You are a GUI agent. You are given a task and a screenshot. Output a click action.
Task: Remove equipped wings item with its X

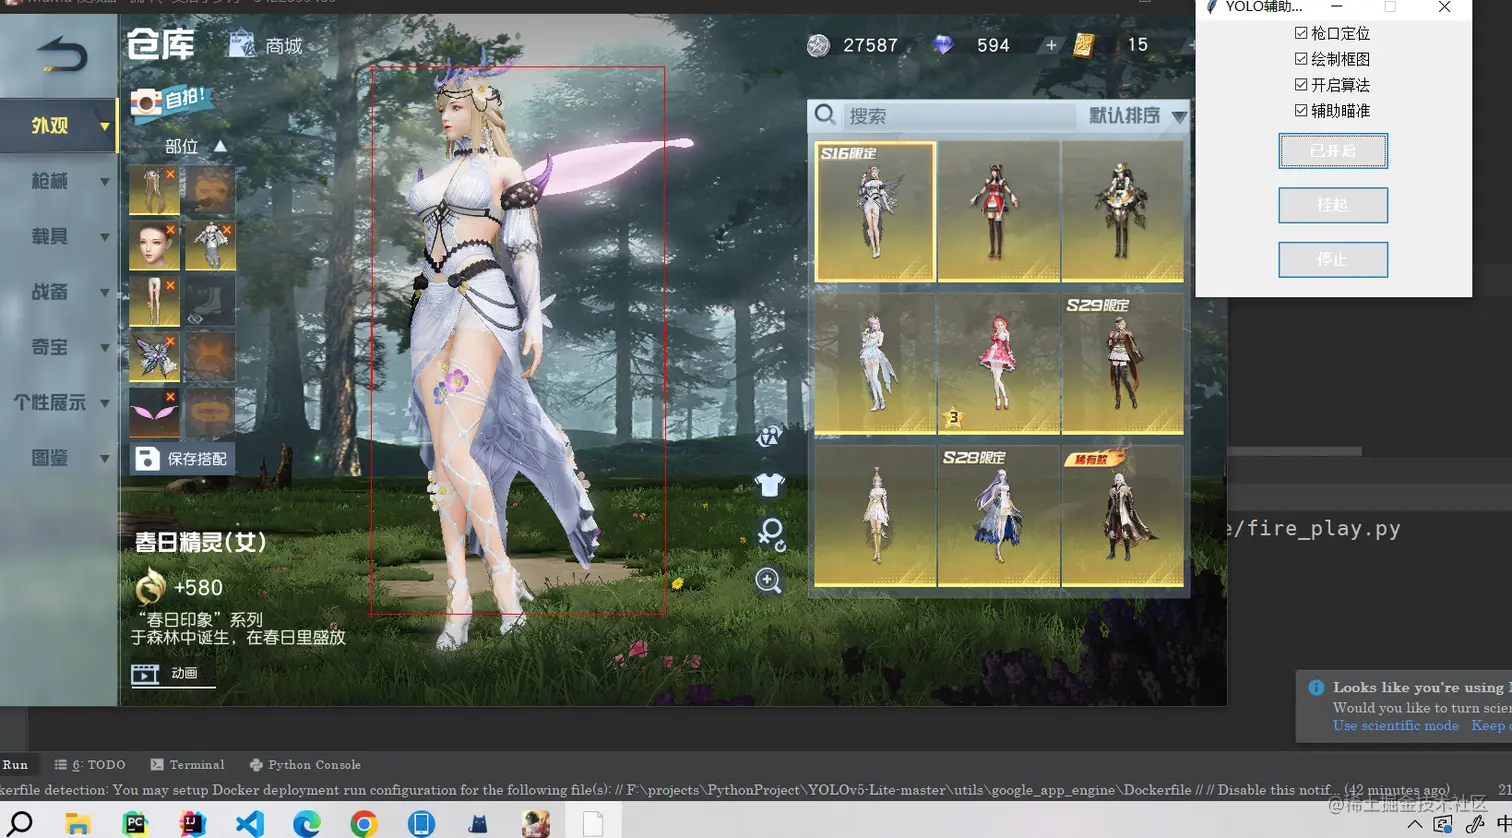pos(171,342)
